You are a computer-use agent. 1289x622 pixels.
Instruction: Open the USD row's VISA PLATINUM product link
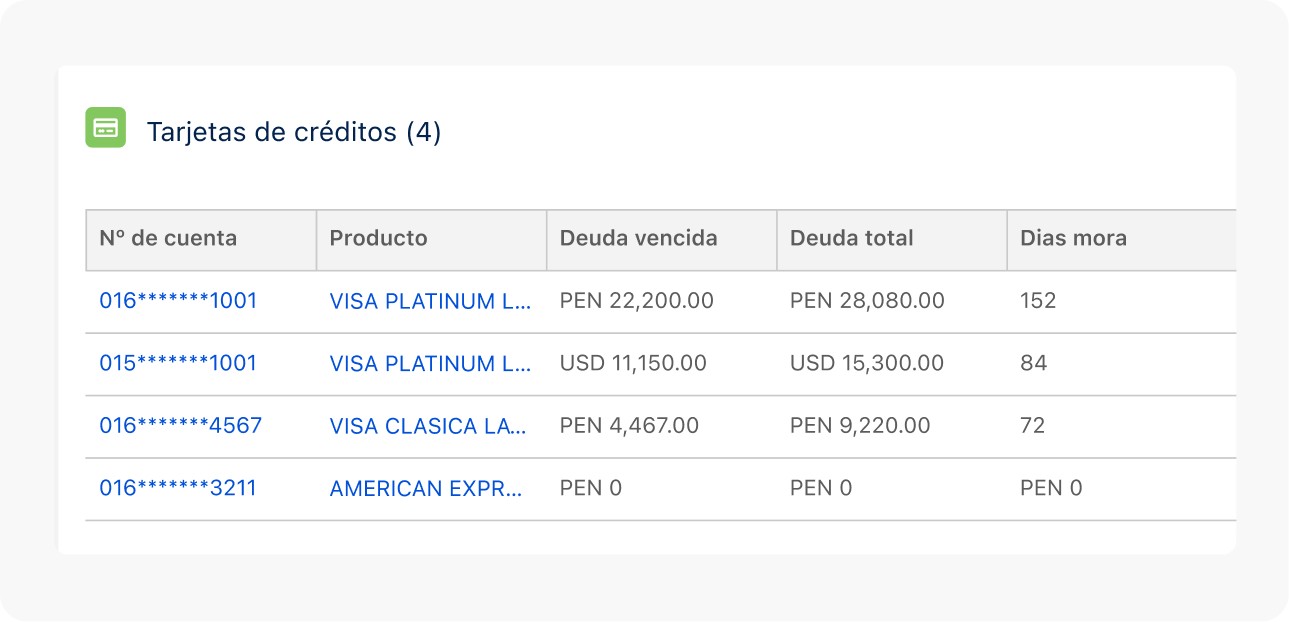[x=430, y=363]
